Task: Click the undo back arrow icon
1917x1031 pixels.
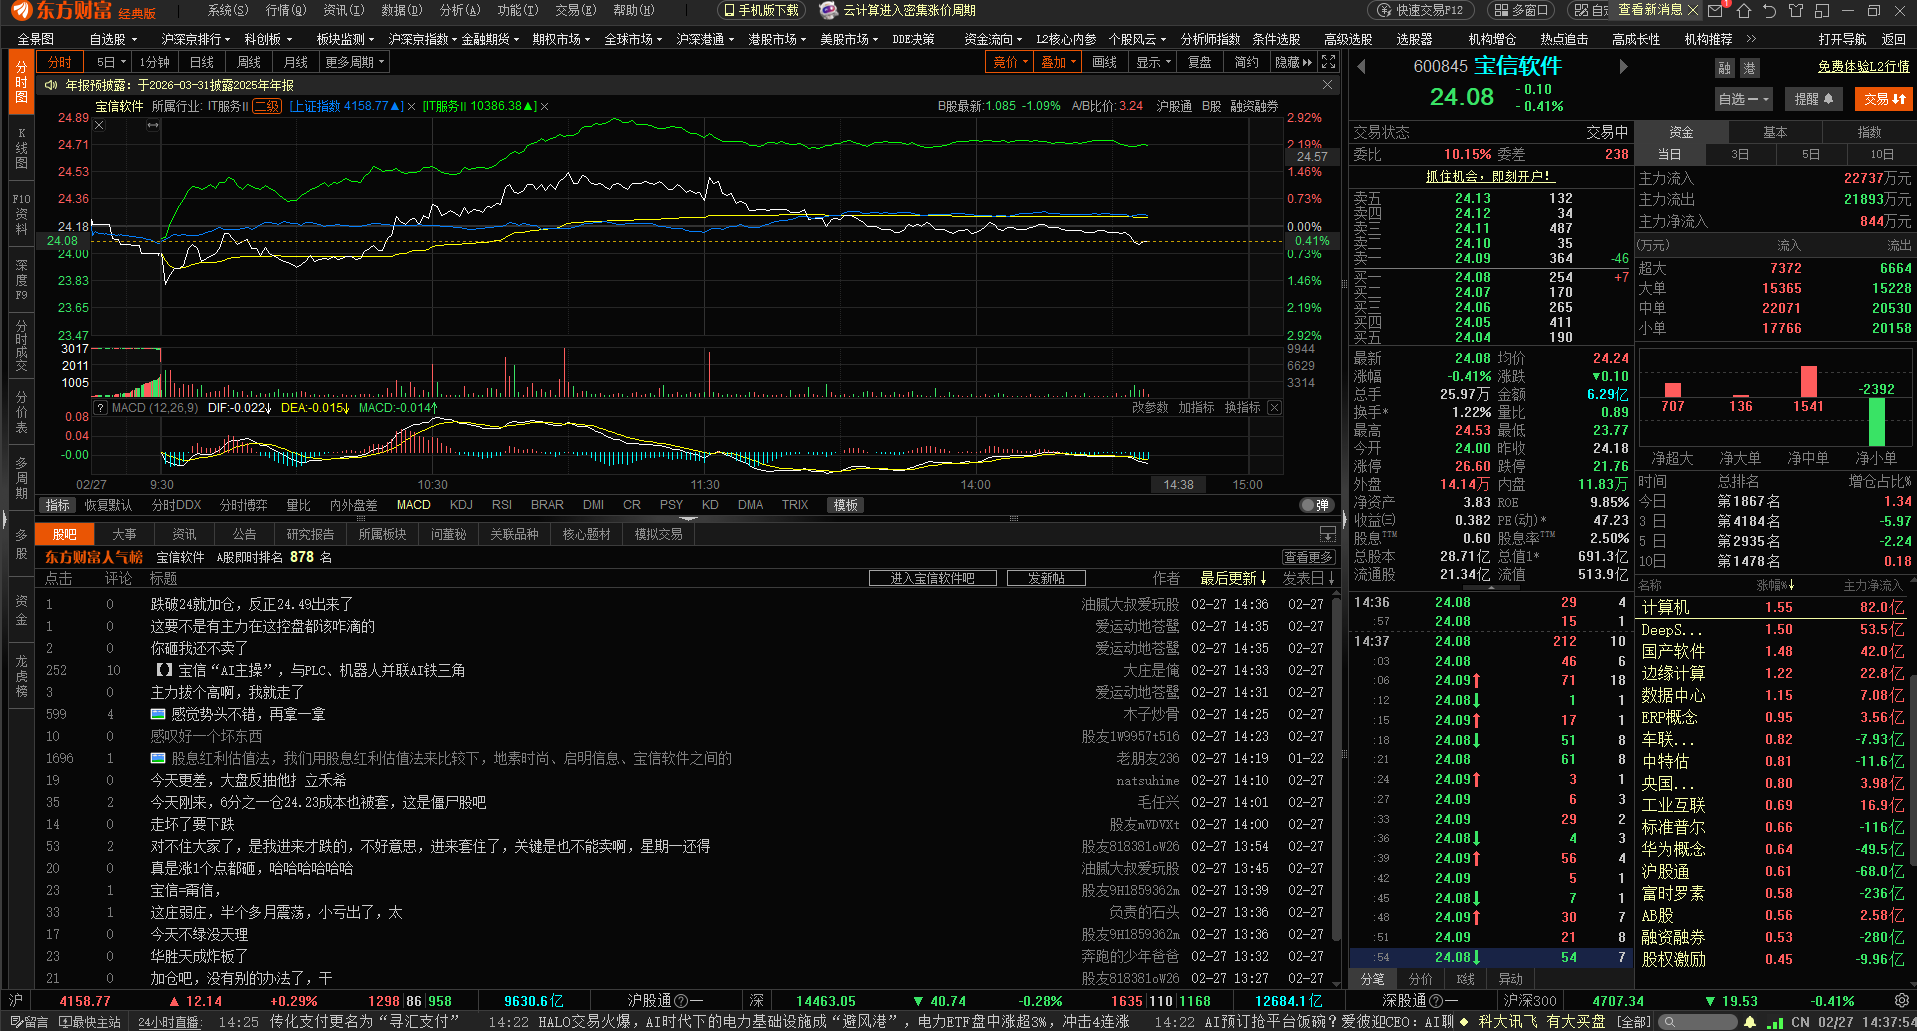Action: (1769, 11)
